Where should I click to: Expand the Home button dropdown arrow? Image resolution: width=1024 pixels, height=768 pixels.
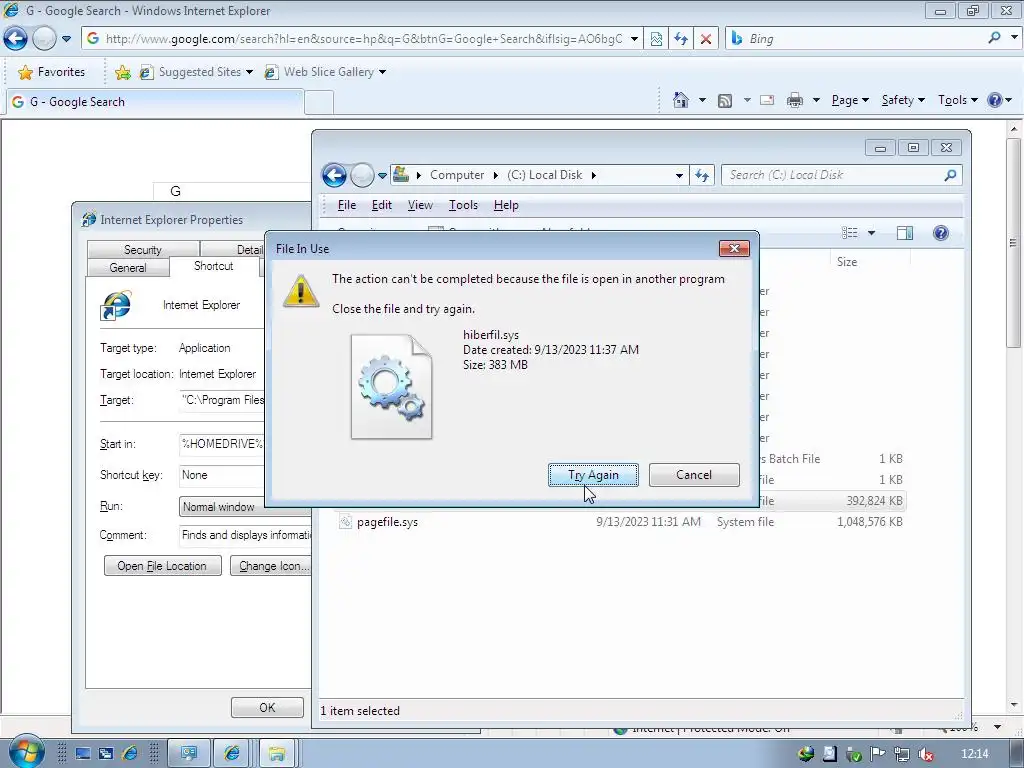[702, 100]
